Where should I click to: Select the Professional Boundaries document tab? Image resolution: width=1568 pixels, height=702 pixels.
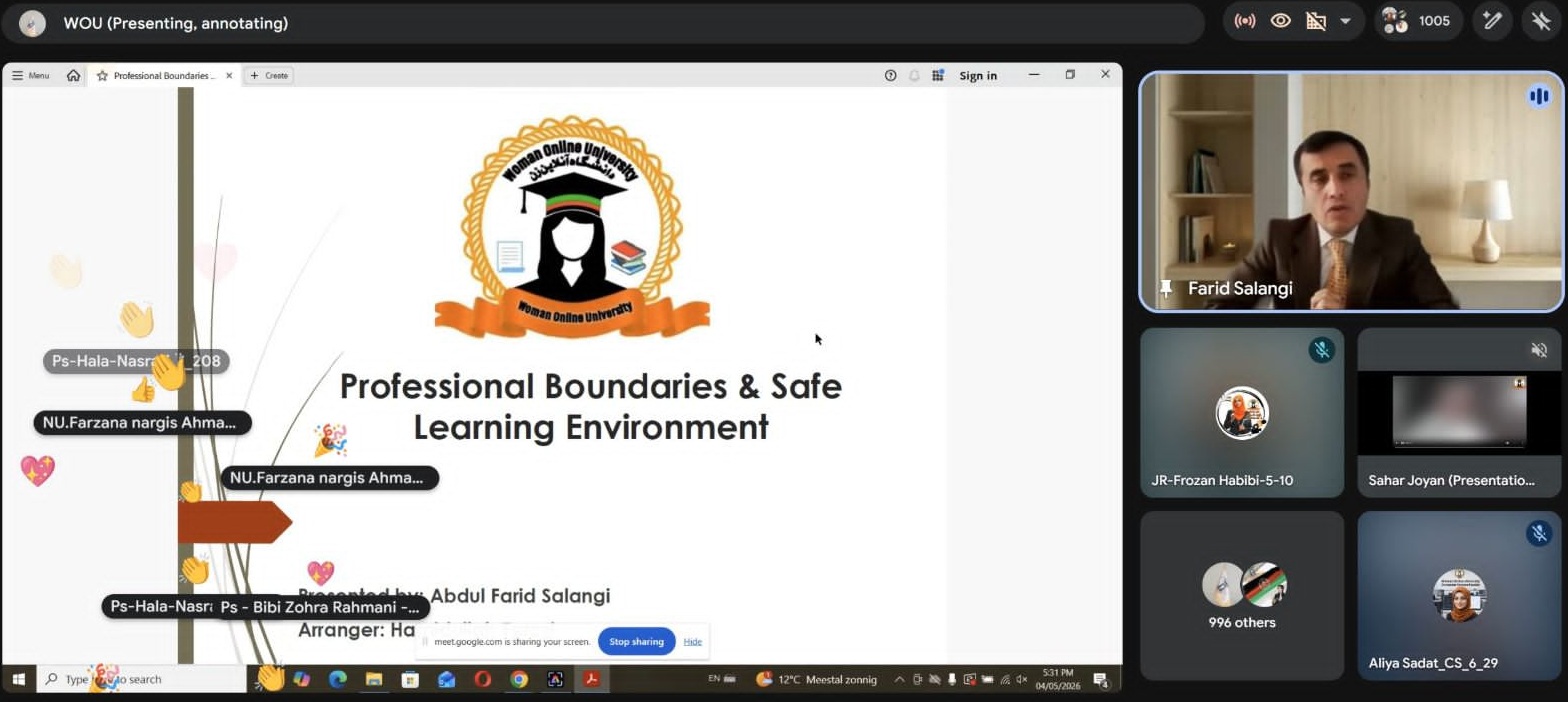164,75
